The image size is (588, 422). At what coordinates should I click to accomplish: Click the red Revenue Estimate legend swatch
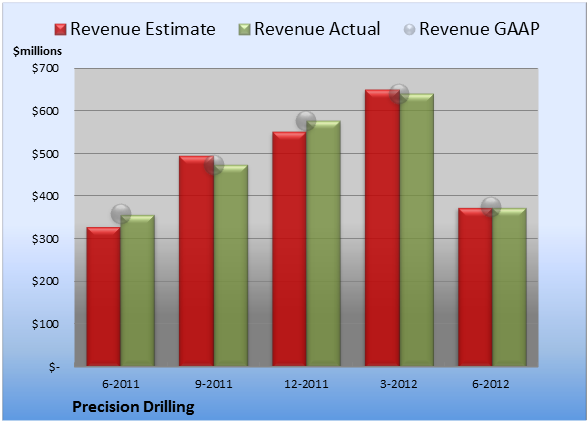point(60,29)
